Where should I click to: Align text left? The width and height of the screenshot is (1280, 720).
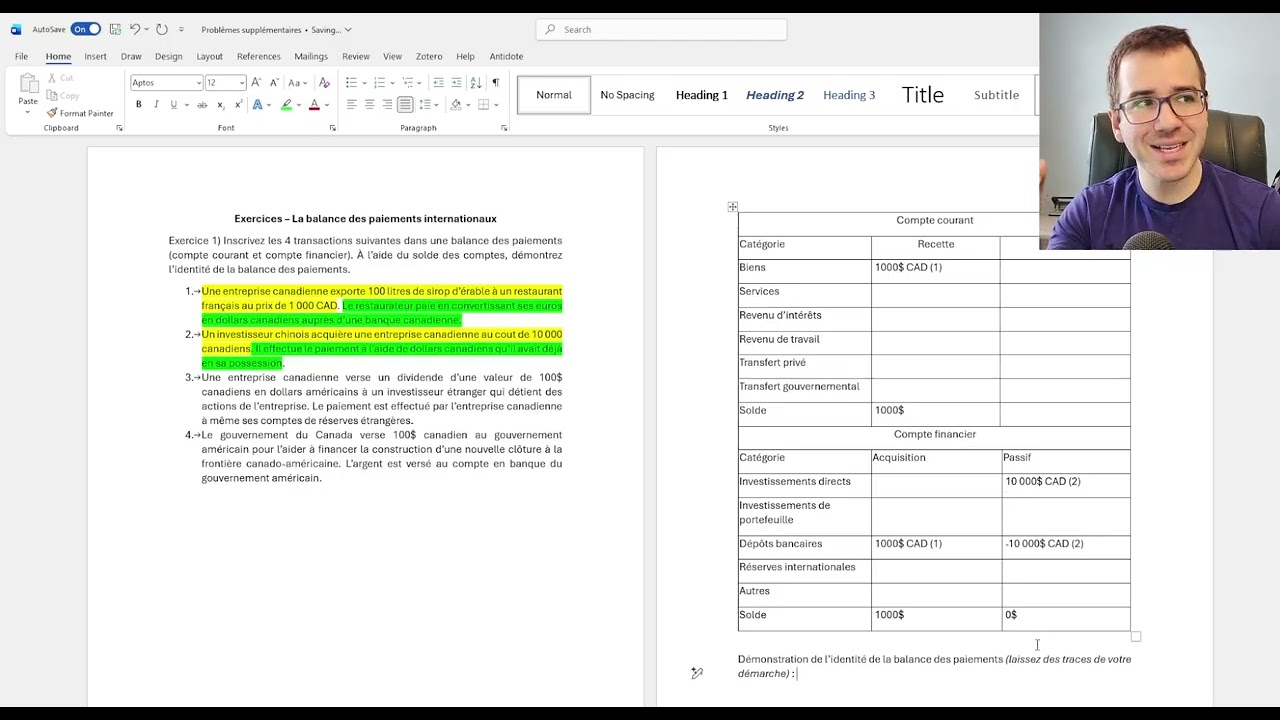(x=351, y=105)
